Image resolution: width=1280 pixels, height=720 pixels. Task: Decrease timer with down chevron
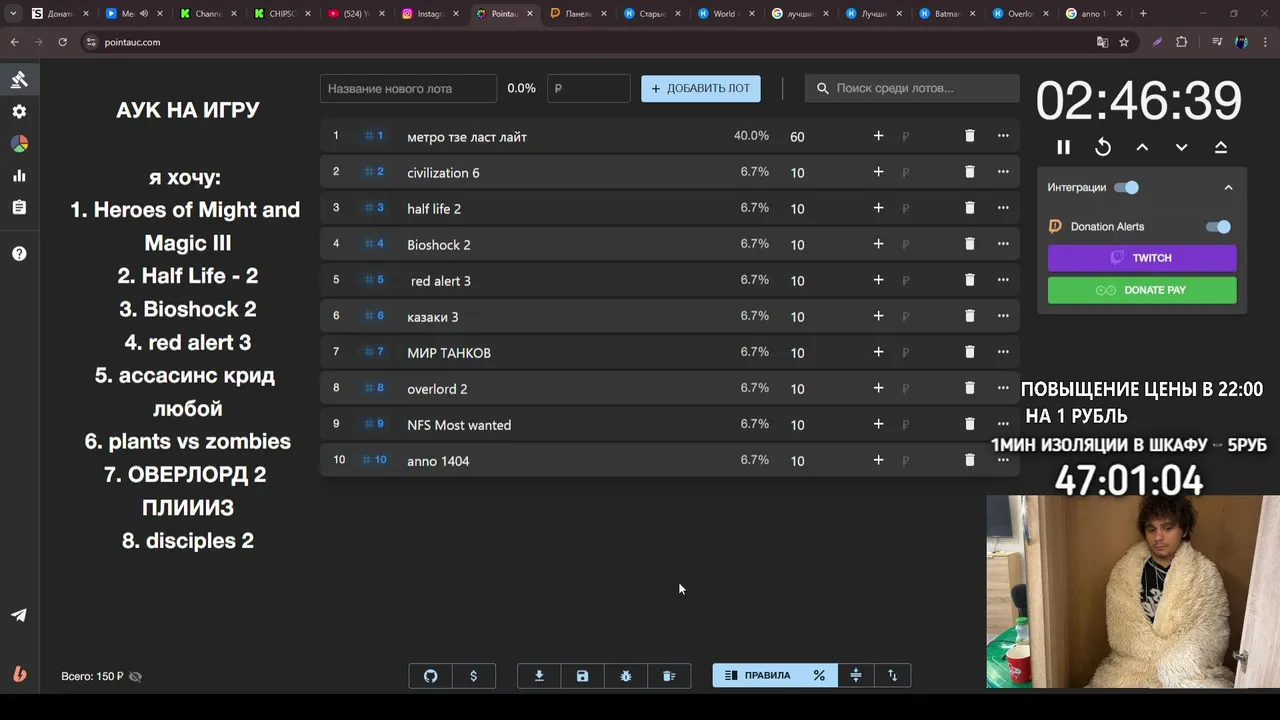click(1181, 147)
